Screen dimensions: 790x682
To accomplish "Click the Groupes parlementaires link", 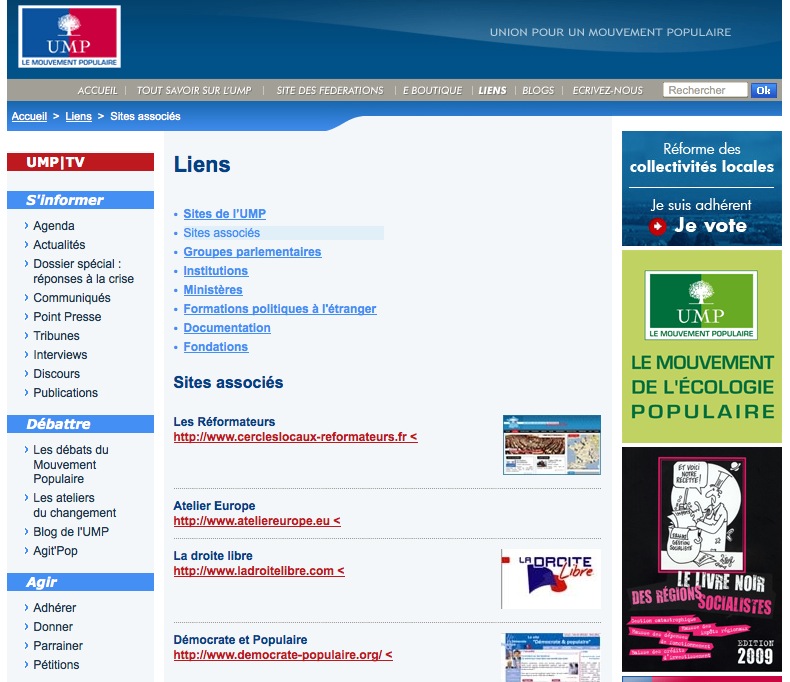I will [252, 252].
